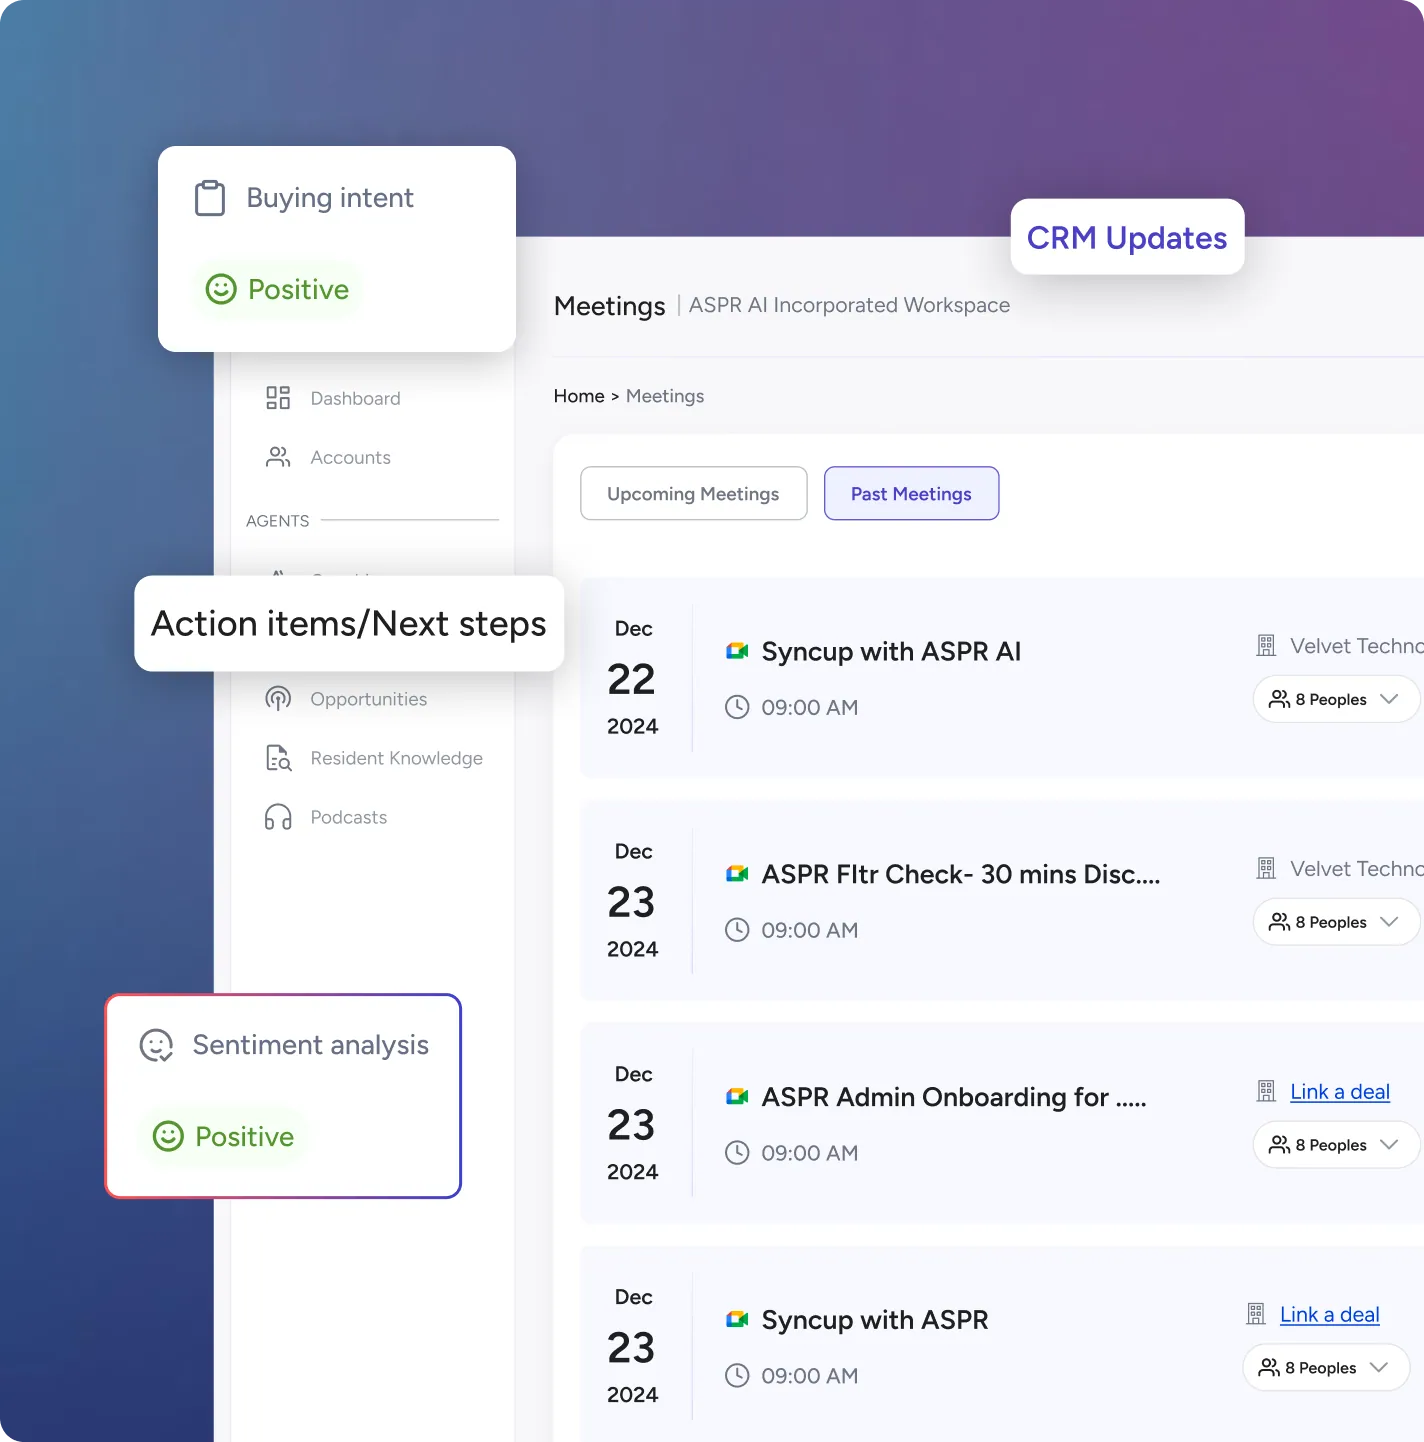Viewport: 1424px width, 1442px height.
Task: Expand the 8 Peoples dropdown in the bottom meeting row
Action: (x=1326, y=1368)
